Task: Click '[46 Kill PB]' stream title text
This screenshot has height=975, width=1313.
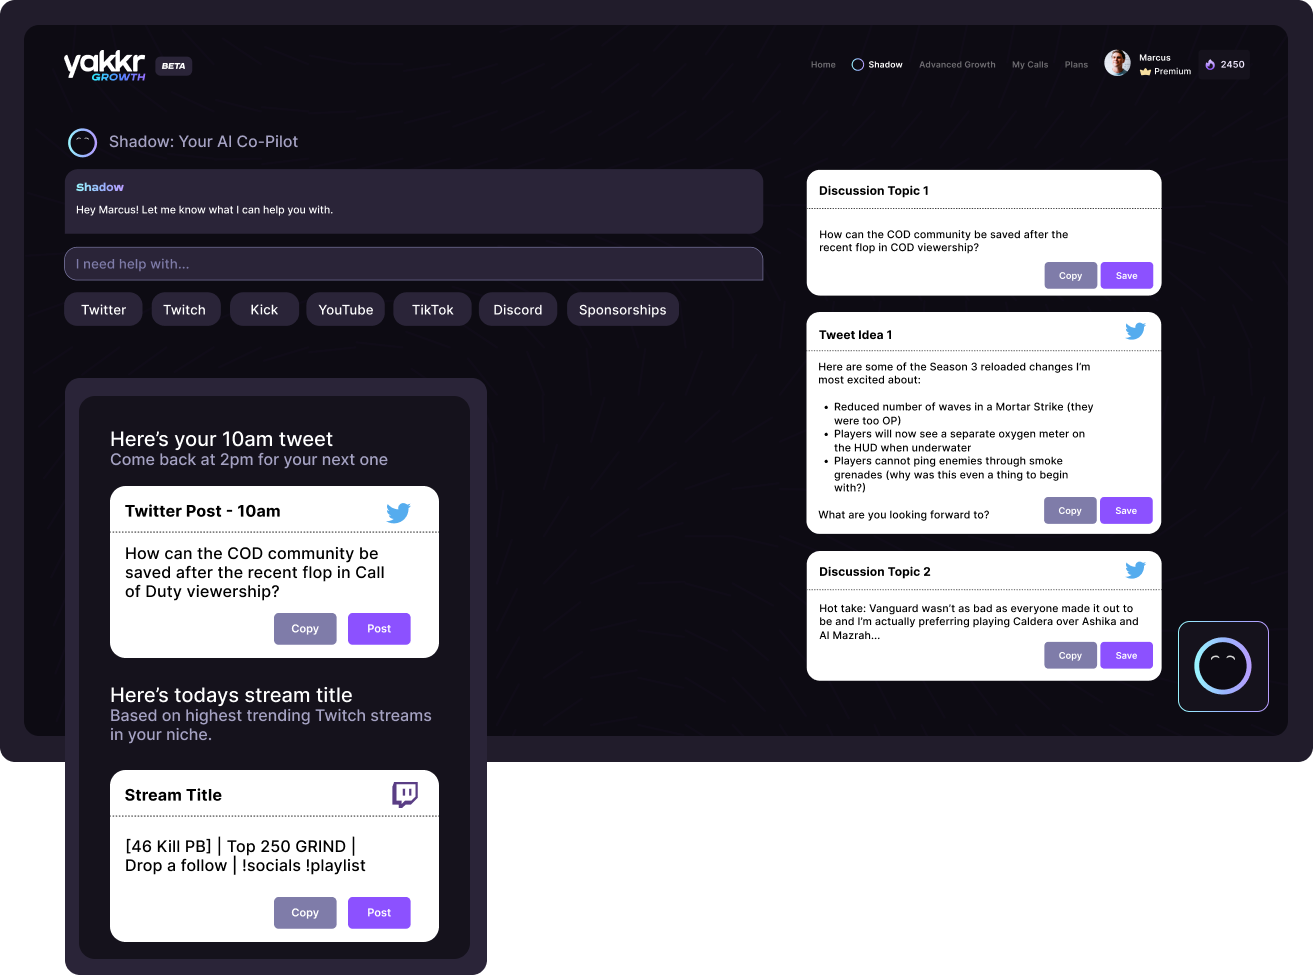Action: (245, 856)
